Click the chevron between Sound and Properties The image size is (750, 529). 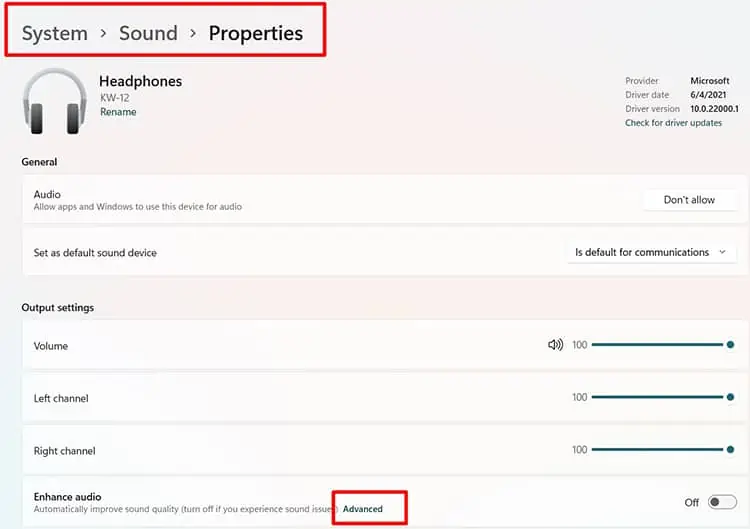click(193, 33)
